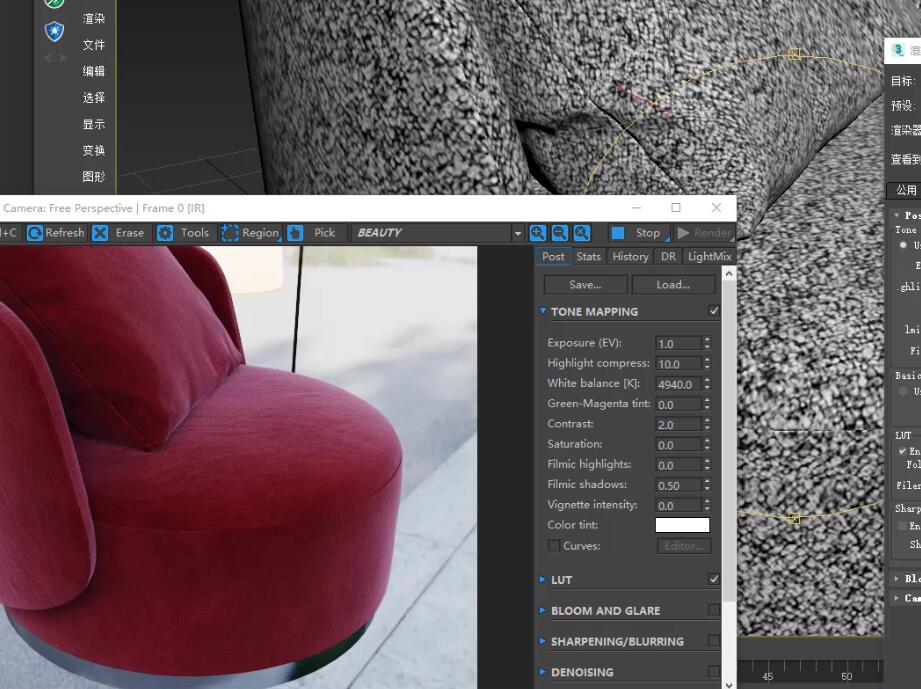Open the 文件 menu item
The height and width of the screenshot is (689, 921).
[93, 45]
